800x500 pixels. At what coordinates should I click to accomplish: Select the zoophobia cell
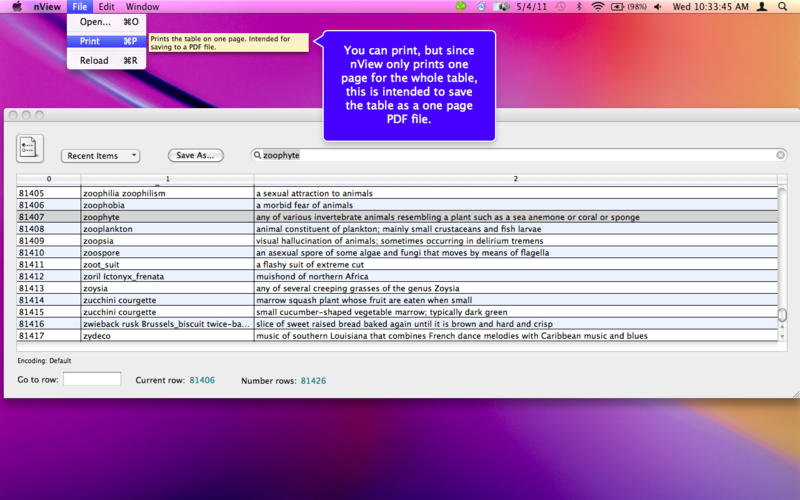click(167, 205)
